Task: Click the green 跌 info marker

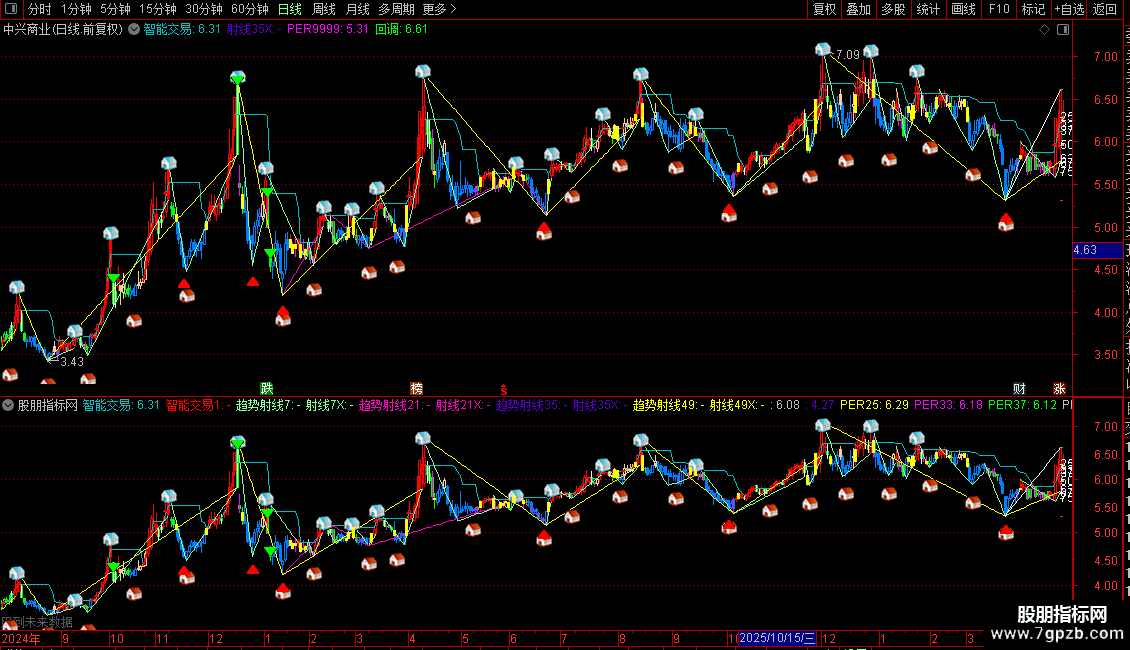Action: pyautogui.click(x=267, y=388)
